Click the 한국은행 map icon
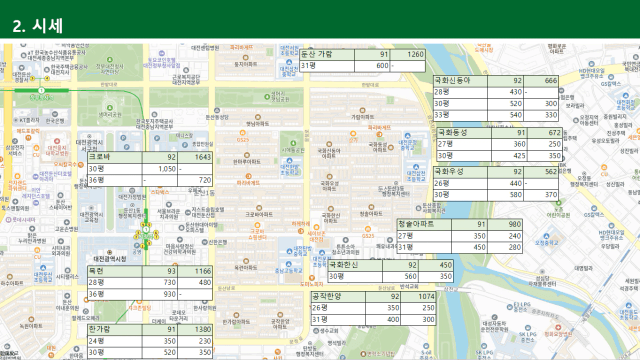Screen dimensions: 640x360 (x=55, y=114)
